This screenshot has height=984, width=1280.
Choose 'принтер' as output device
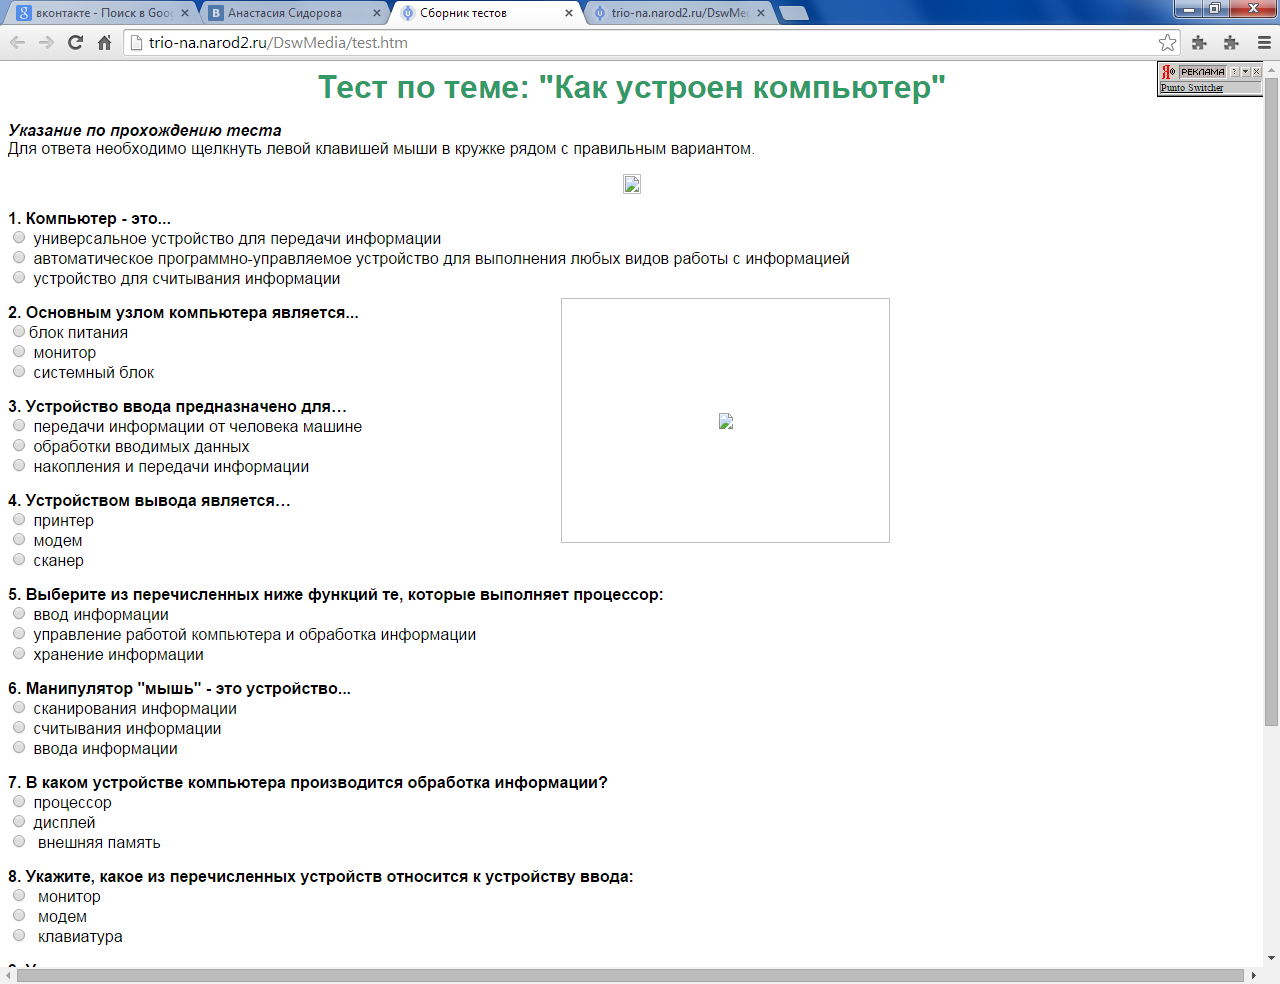[19, 519]
